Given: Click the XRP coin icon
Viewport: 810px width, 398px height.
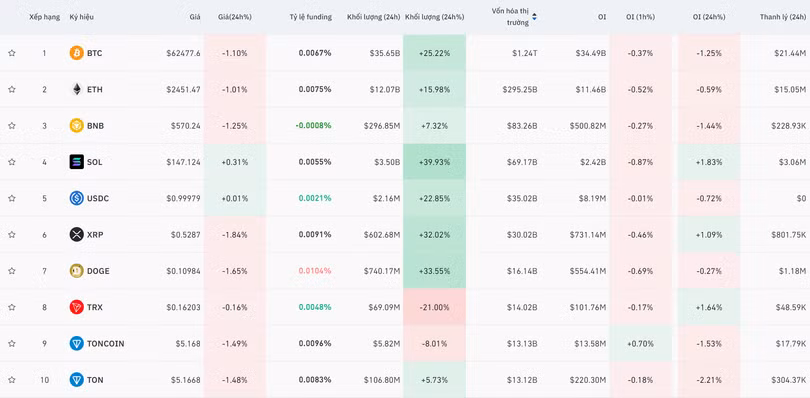Looking at the screenshot, I should click(x=76, y=235).
